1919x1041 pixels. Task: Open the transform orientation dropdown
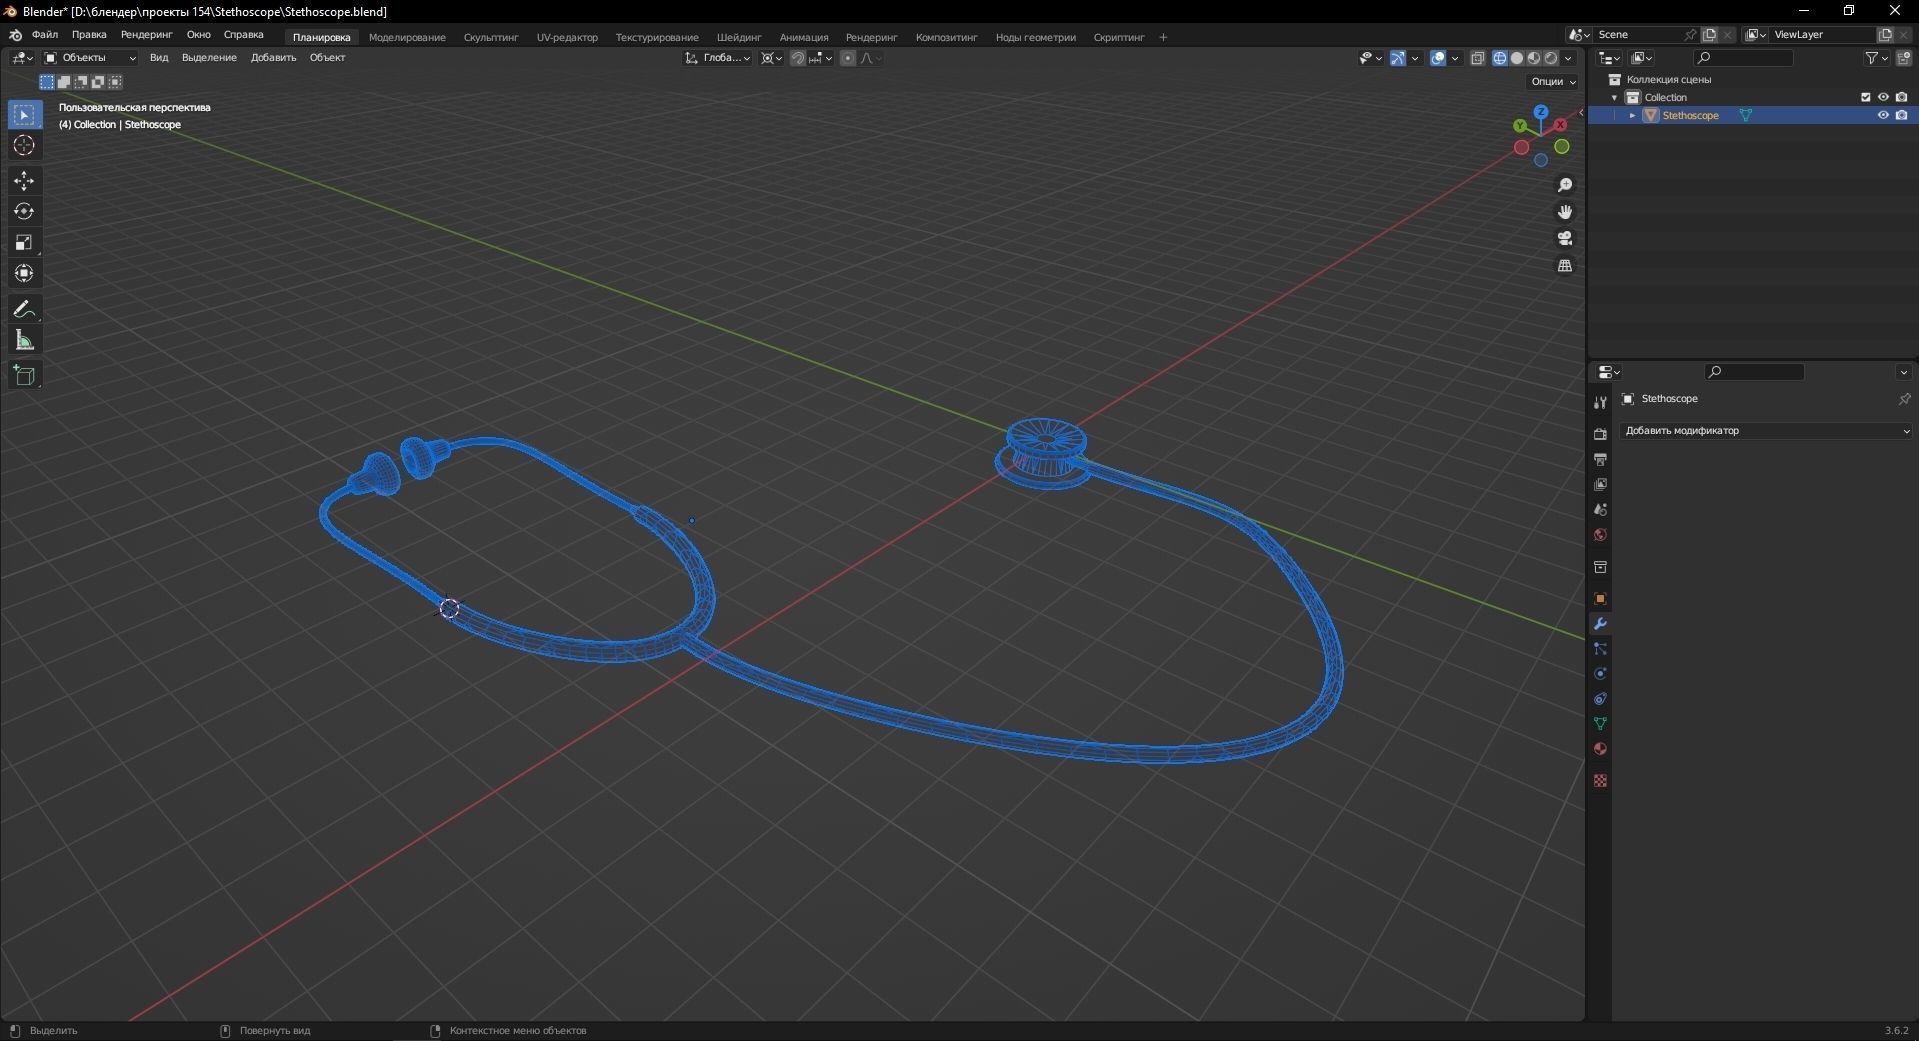(717, 58)
